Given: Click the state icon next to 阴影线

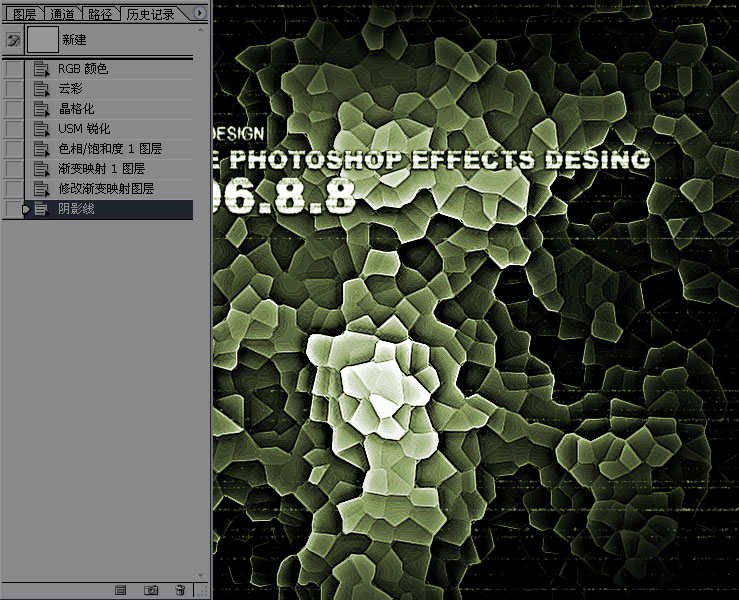Looking at the screenshot, I should [x=41, y=209].
